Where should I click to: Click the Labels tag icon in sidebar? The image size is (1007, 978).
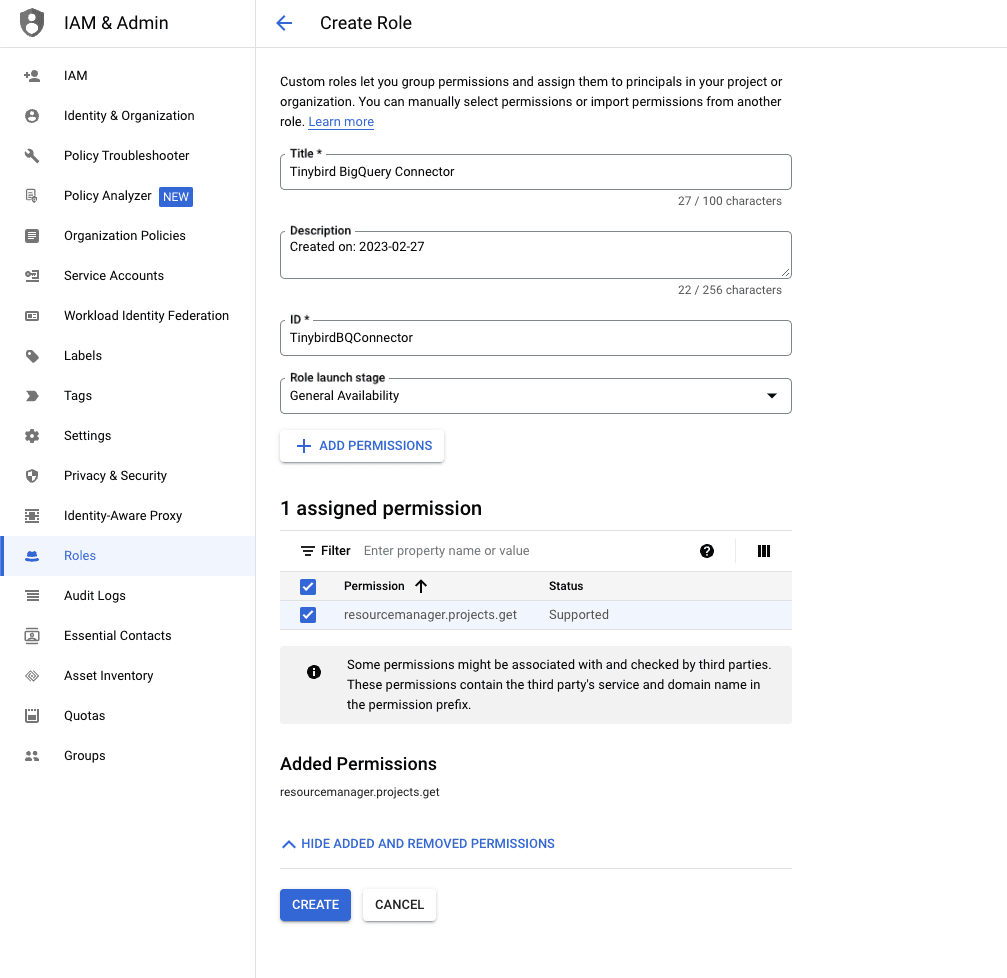[32, 356]
